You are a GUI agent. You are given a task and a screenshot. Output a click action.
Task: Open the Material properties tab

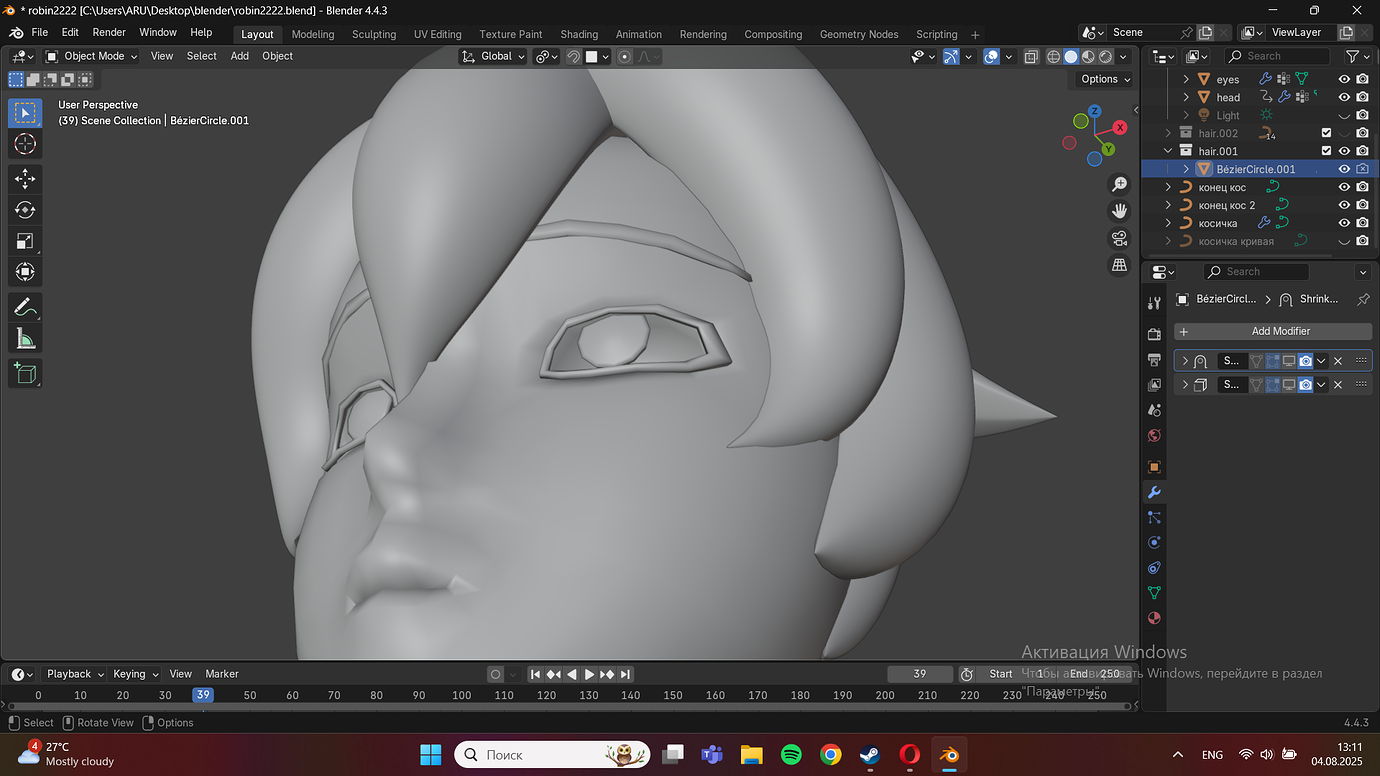(1154, 617)
